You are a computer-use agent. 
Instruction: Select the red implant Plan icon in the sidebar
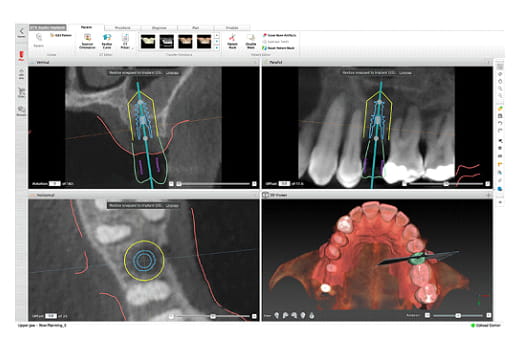(21, 56)
